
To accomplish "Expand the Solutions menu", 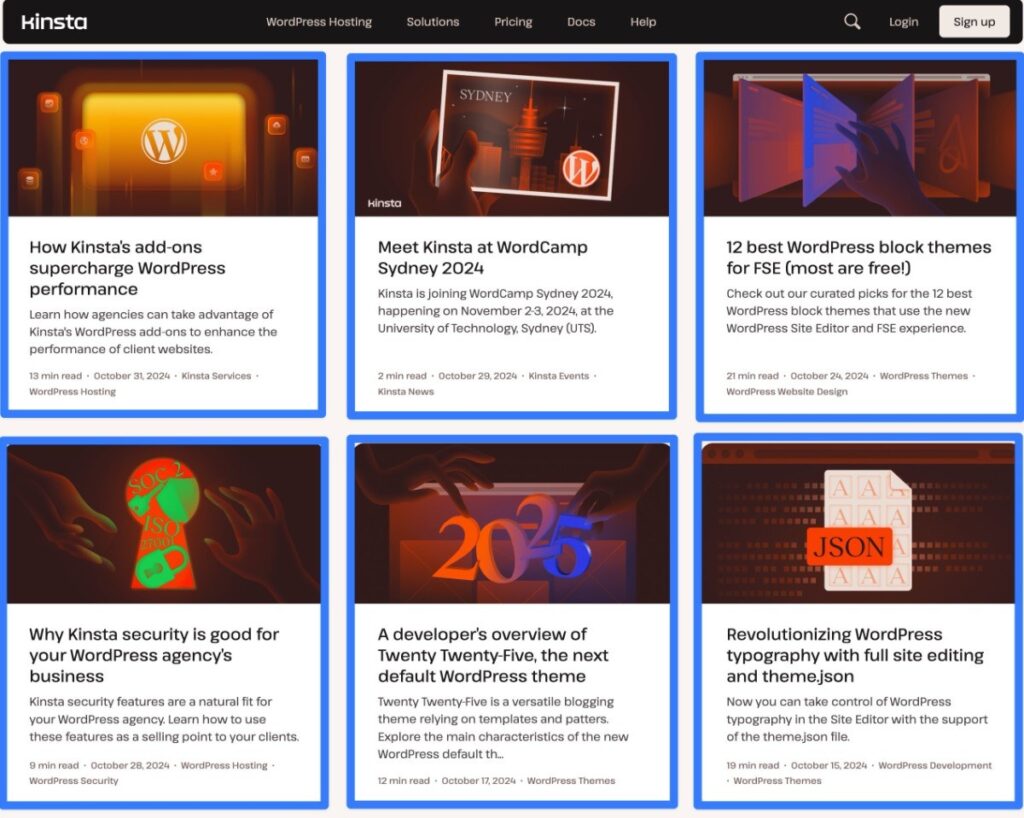I will coord(432,21).
